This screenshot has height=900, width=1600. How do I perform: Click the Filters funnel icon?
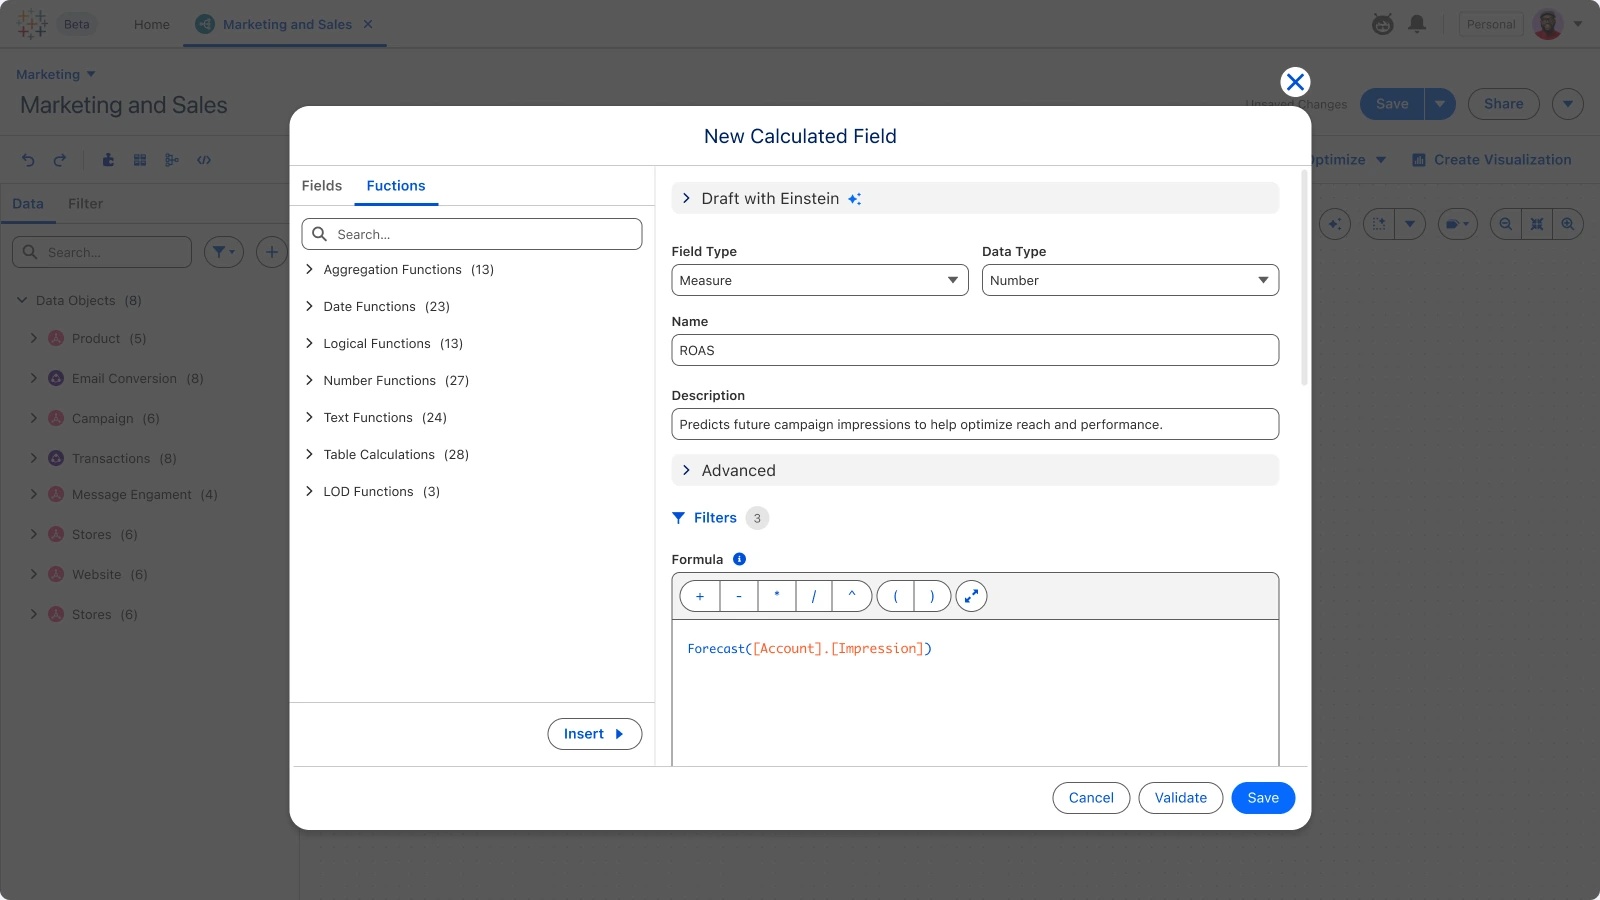click(x=679, y=518)
